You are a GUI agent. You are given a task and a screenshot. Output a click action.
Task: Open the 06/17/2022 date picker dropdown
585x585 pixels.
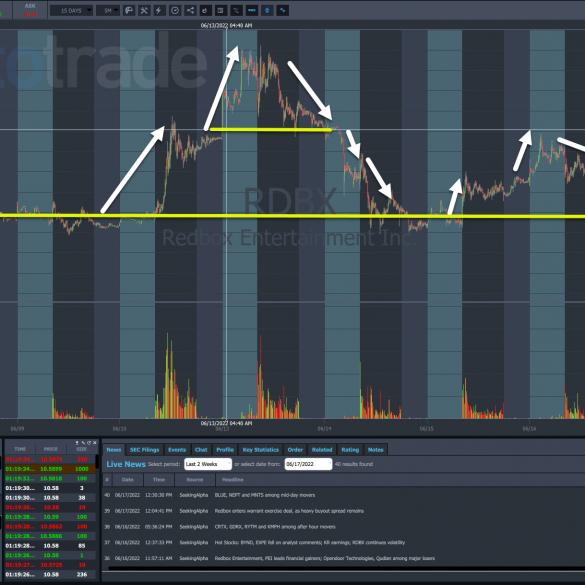308,464
